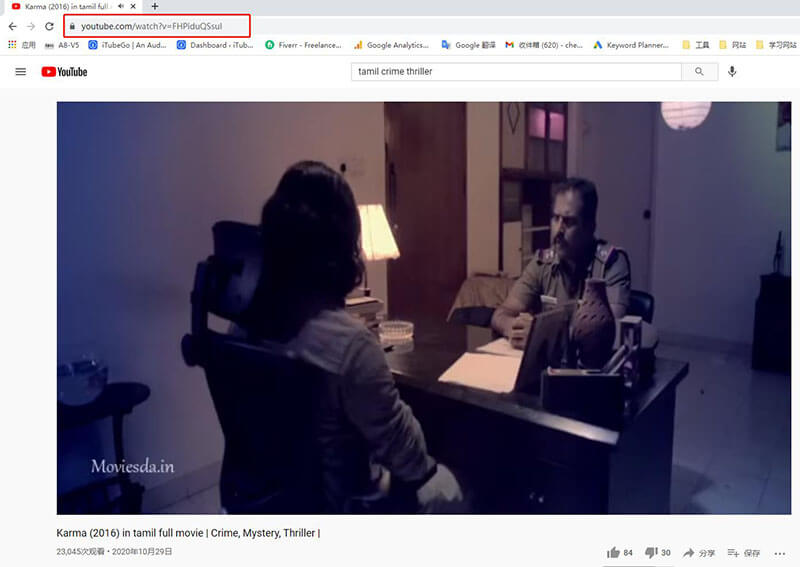Open the Apps grid bookmark

click(21, 45)
